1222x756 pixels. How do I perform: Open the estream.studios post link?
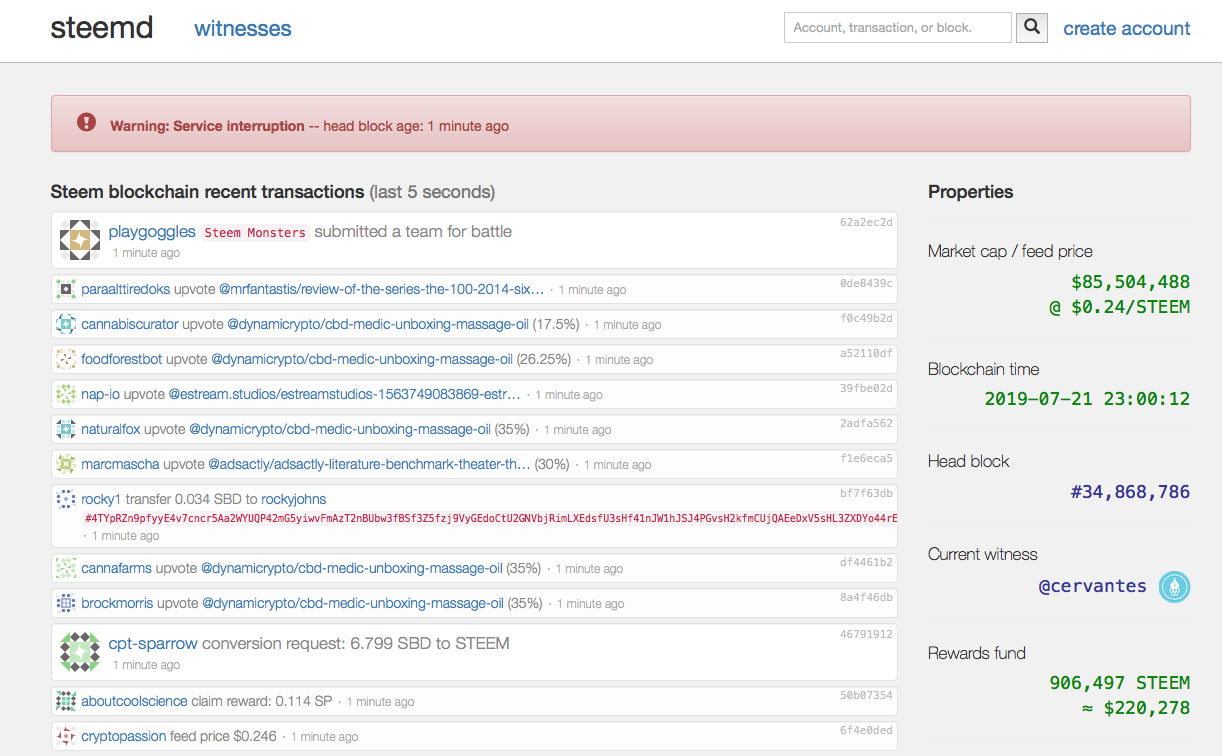[x=345, y=394]
